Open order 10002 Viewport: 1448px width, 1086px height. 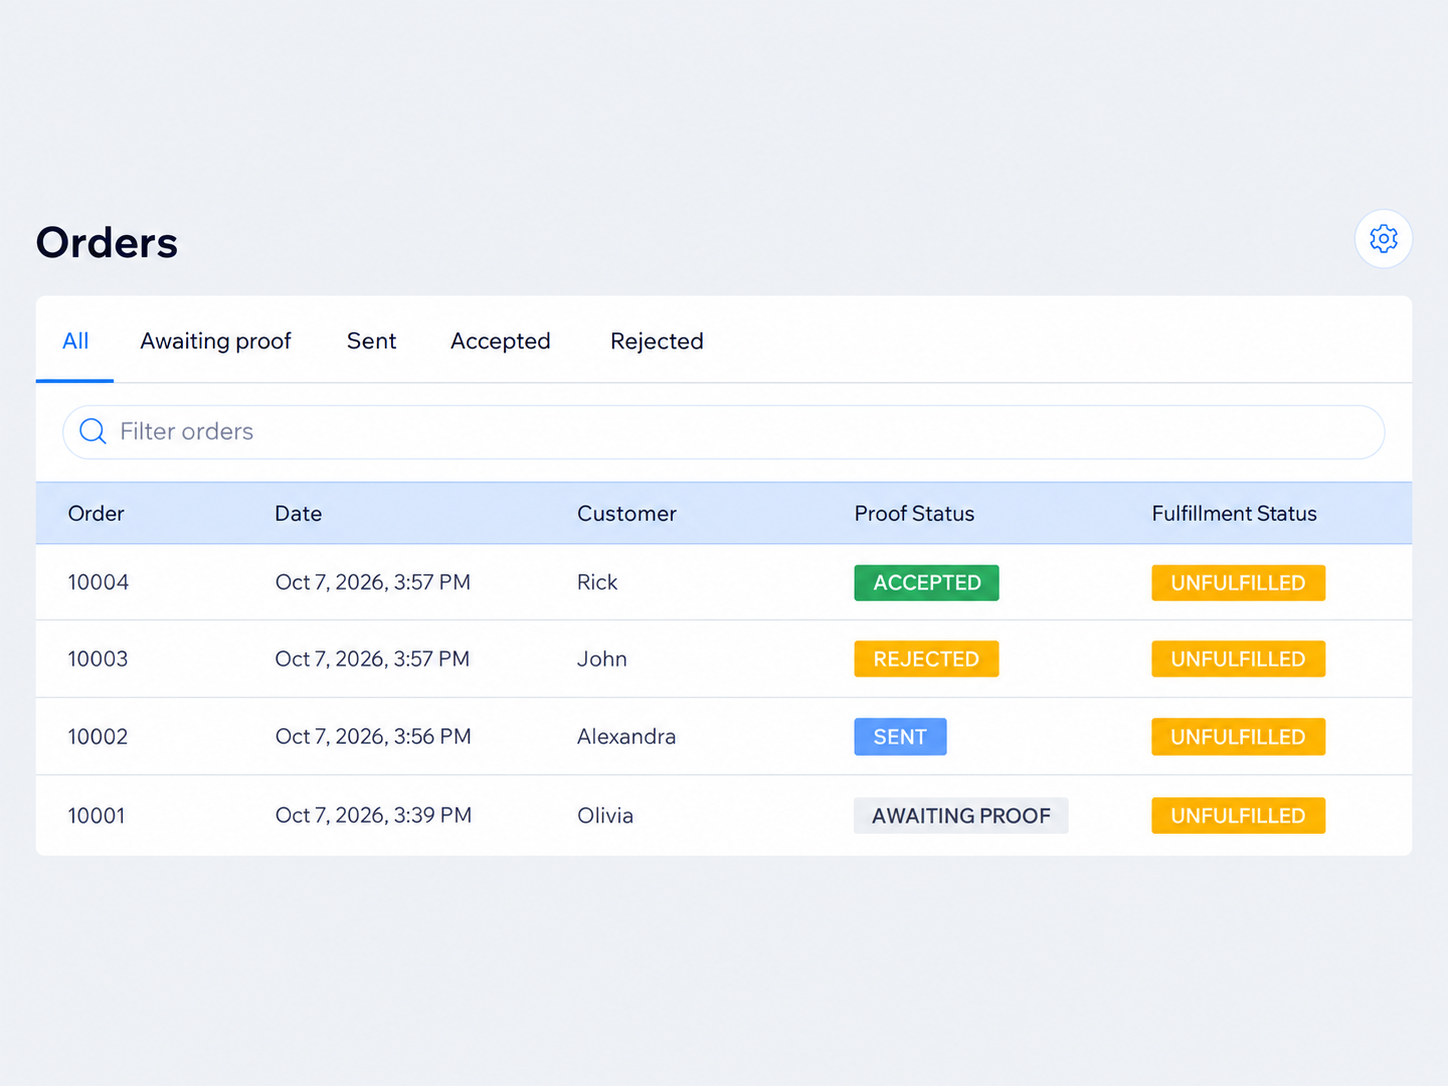click(98, 737)
